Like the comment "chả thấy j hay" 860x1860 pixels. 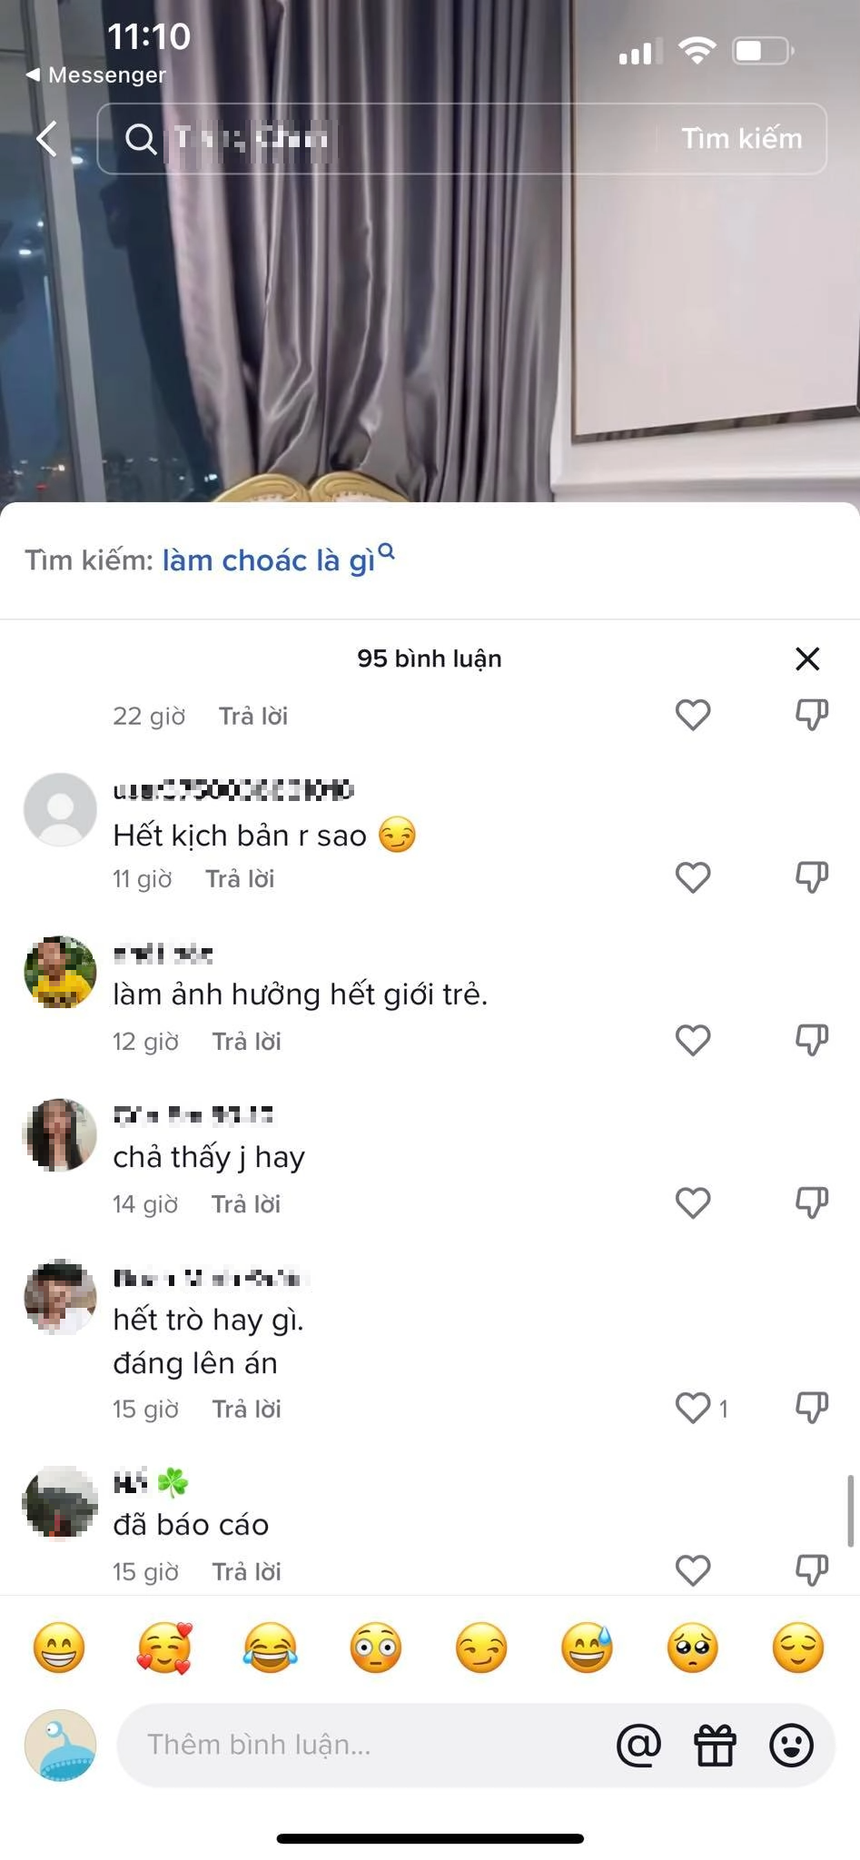click(692, 1203)
